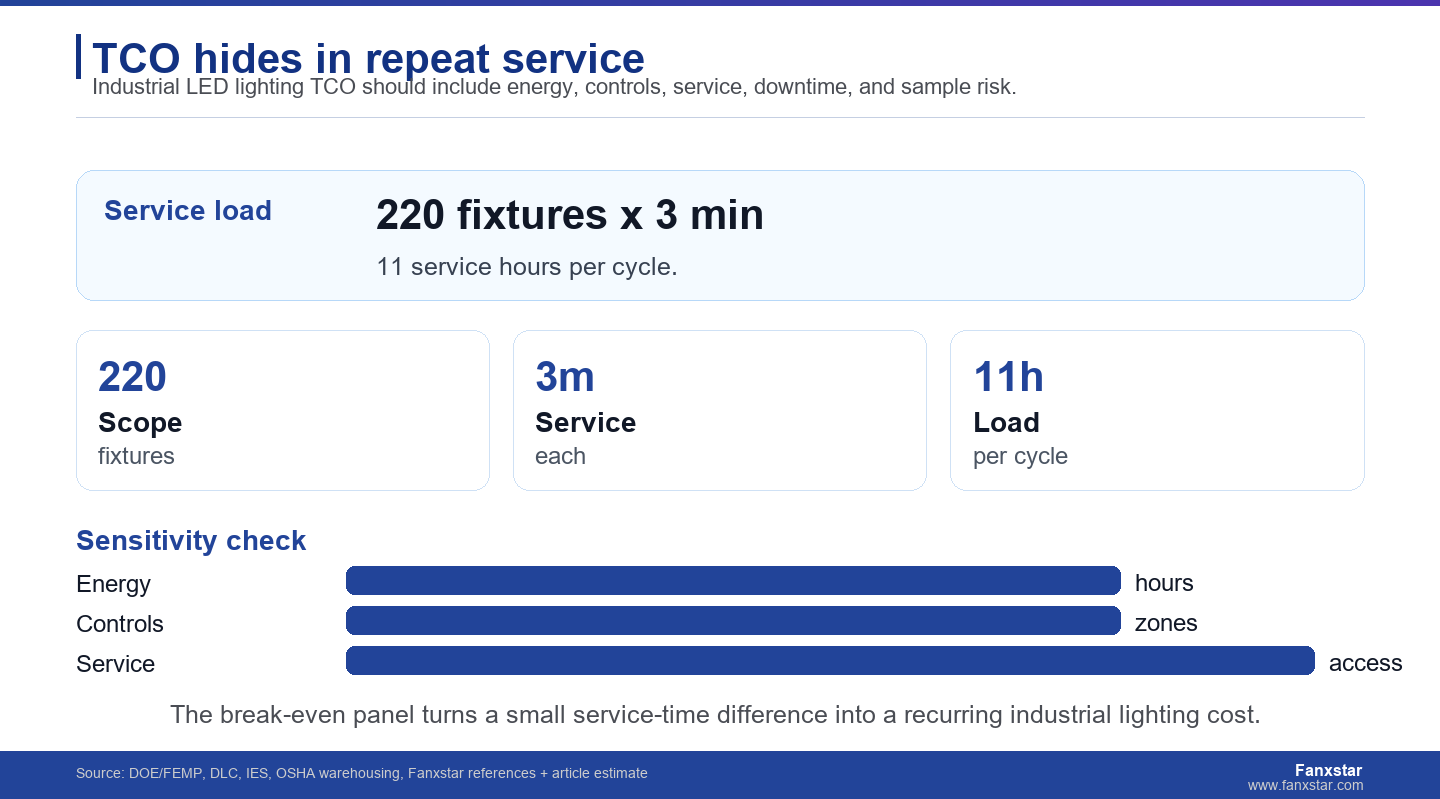Click the 'Sensitivity check' heading
This screenshot has width=1440, height=799.
tap(191, 541)
